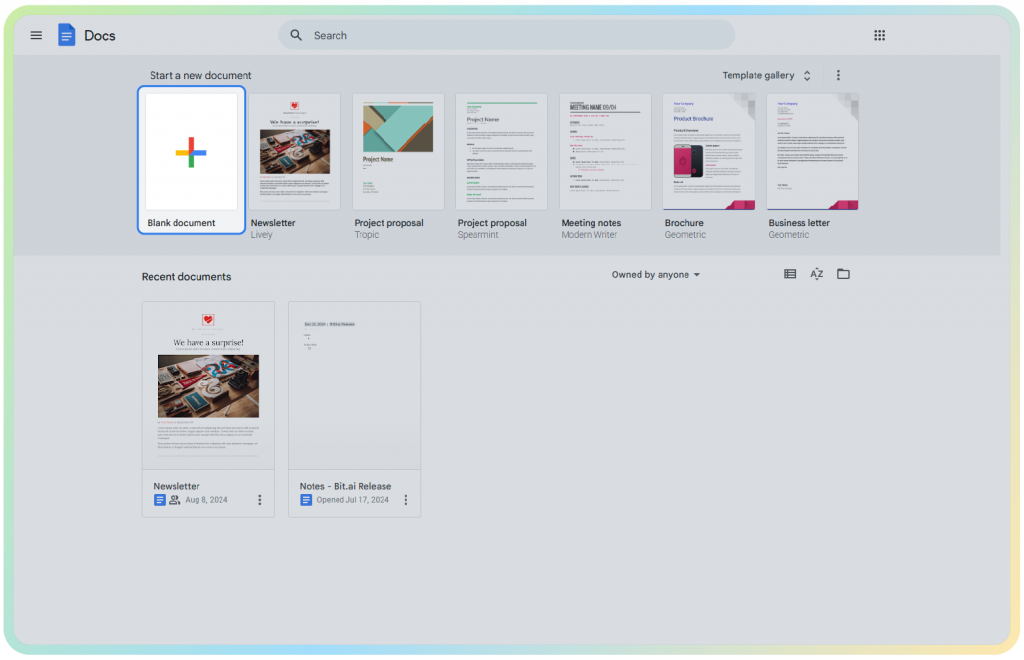Click the Business letter label
The width and height of the screenshot is (1024, 660).
(x=799, y=223)
